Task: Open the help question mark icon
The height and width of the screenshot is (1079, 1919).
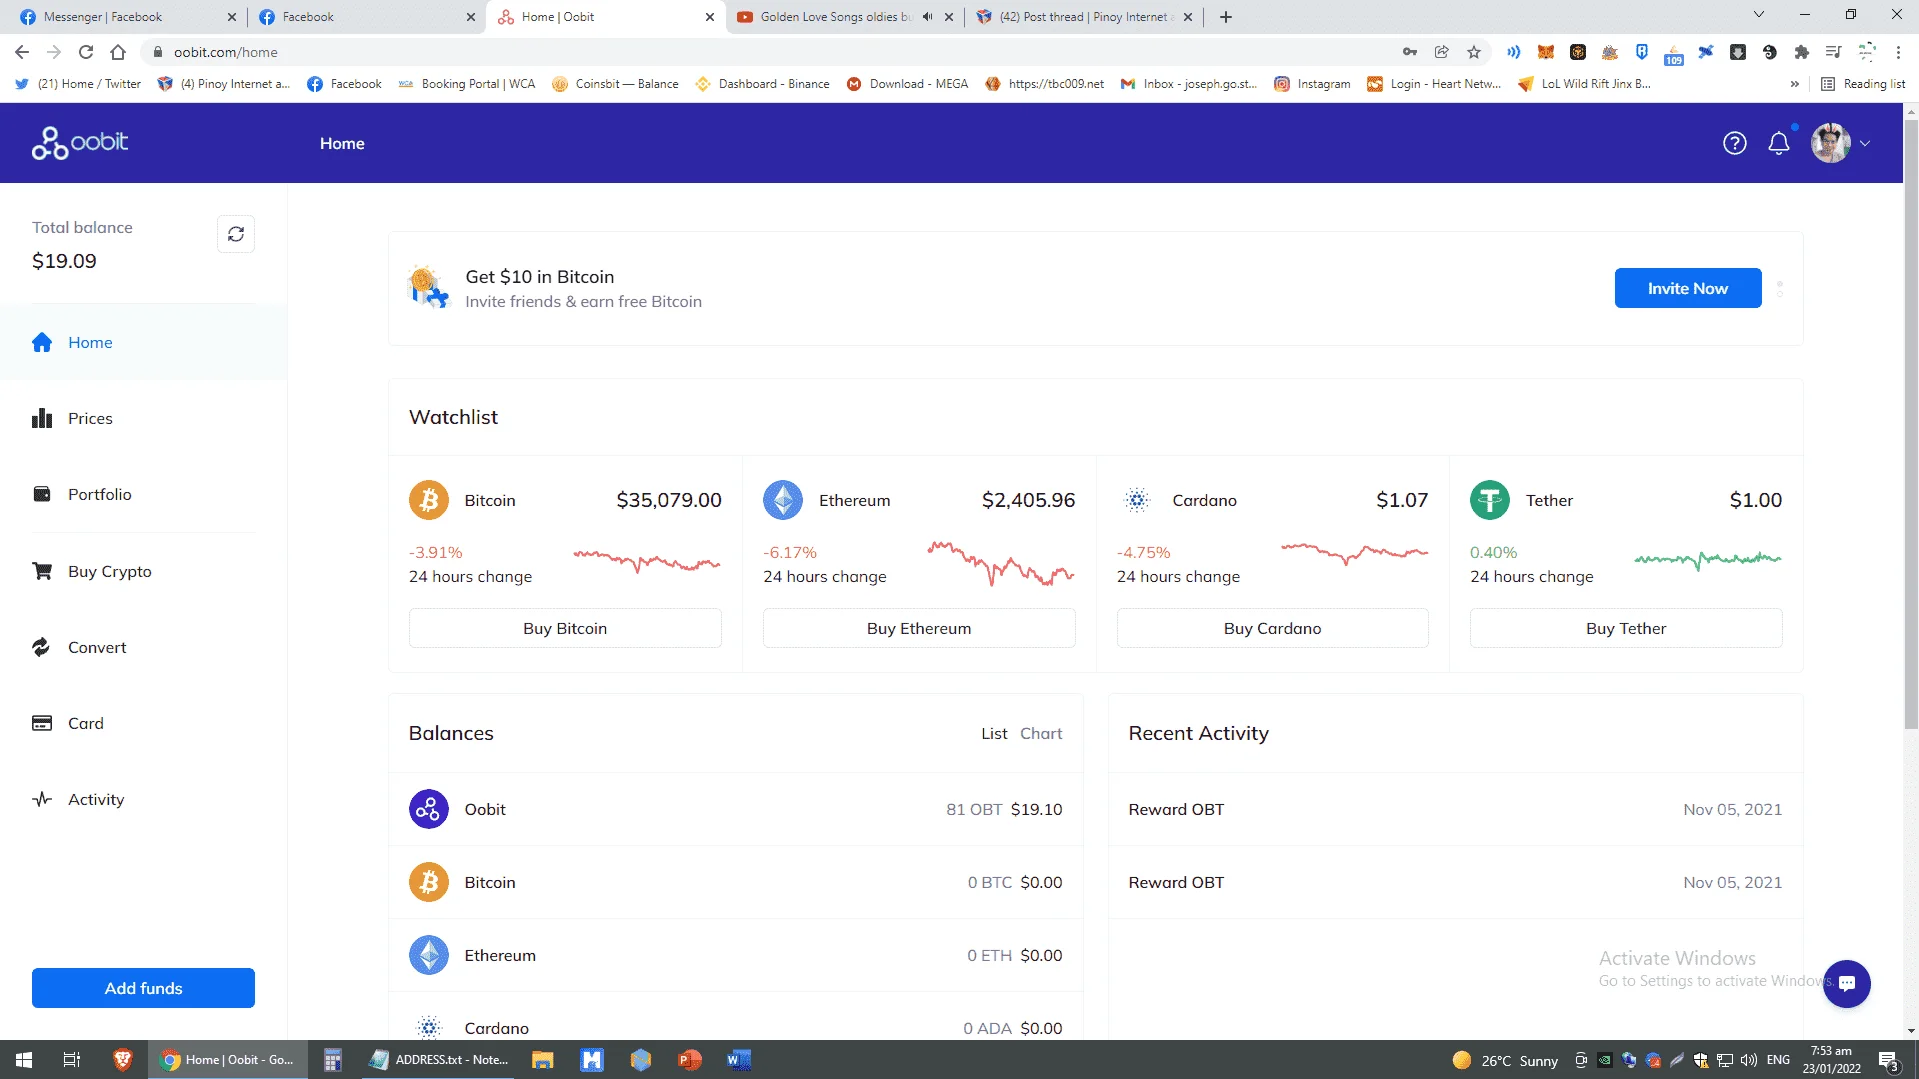Action: pyautogui.click(x=1735, y=143)
